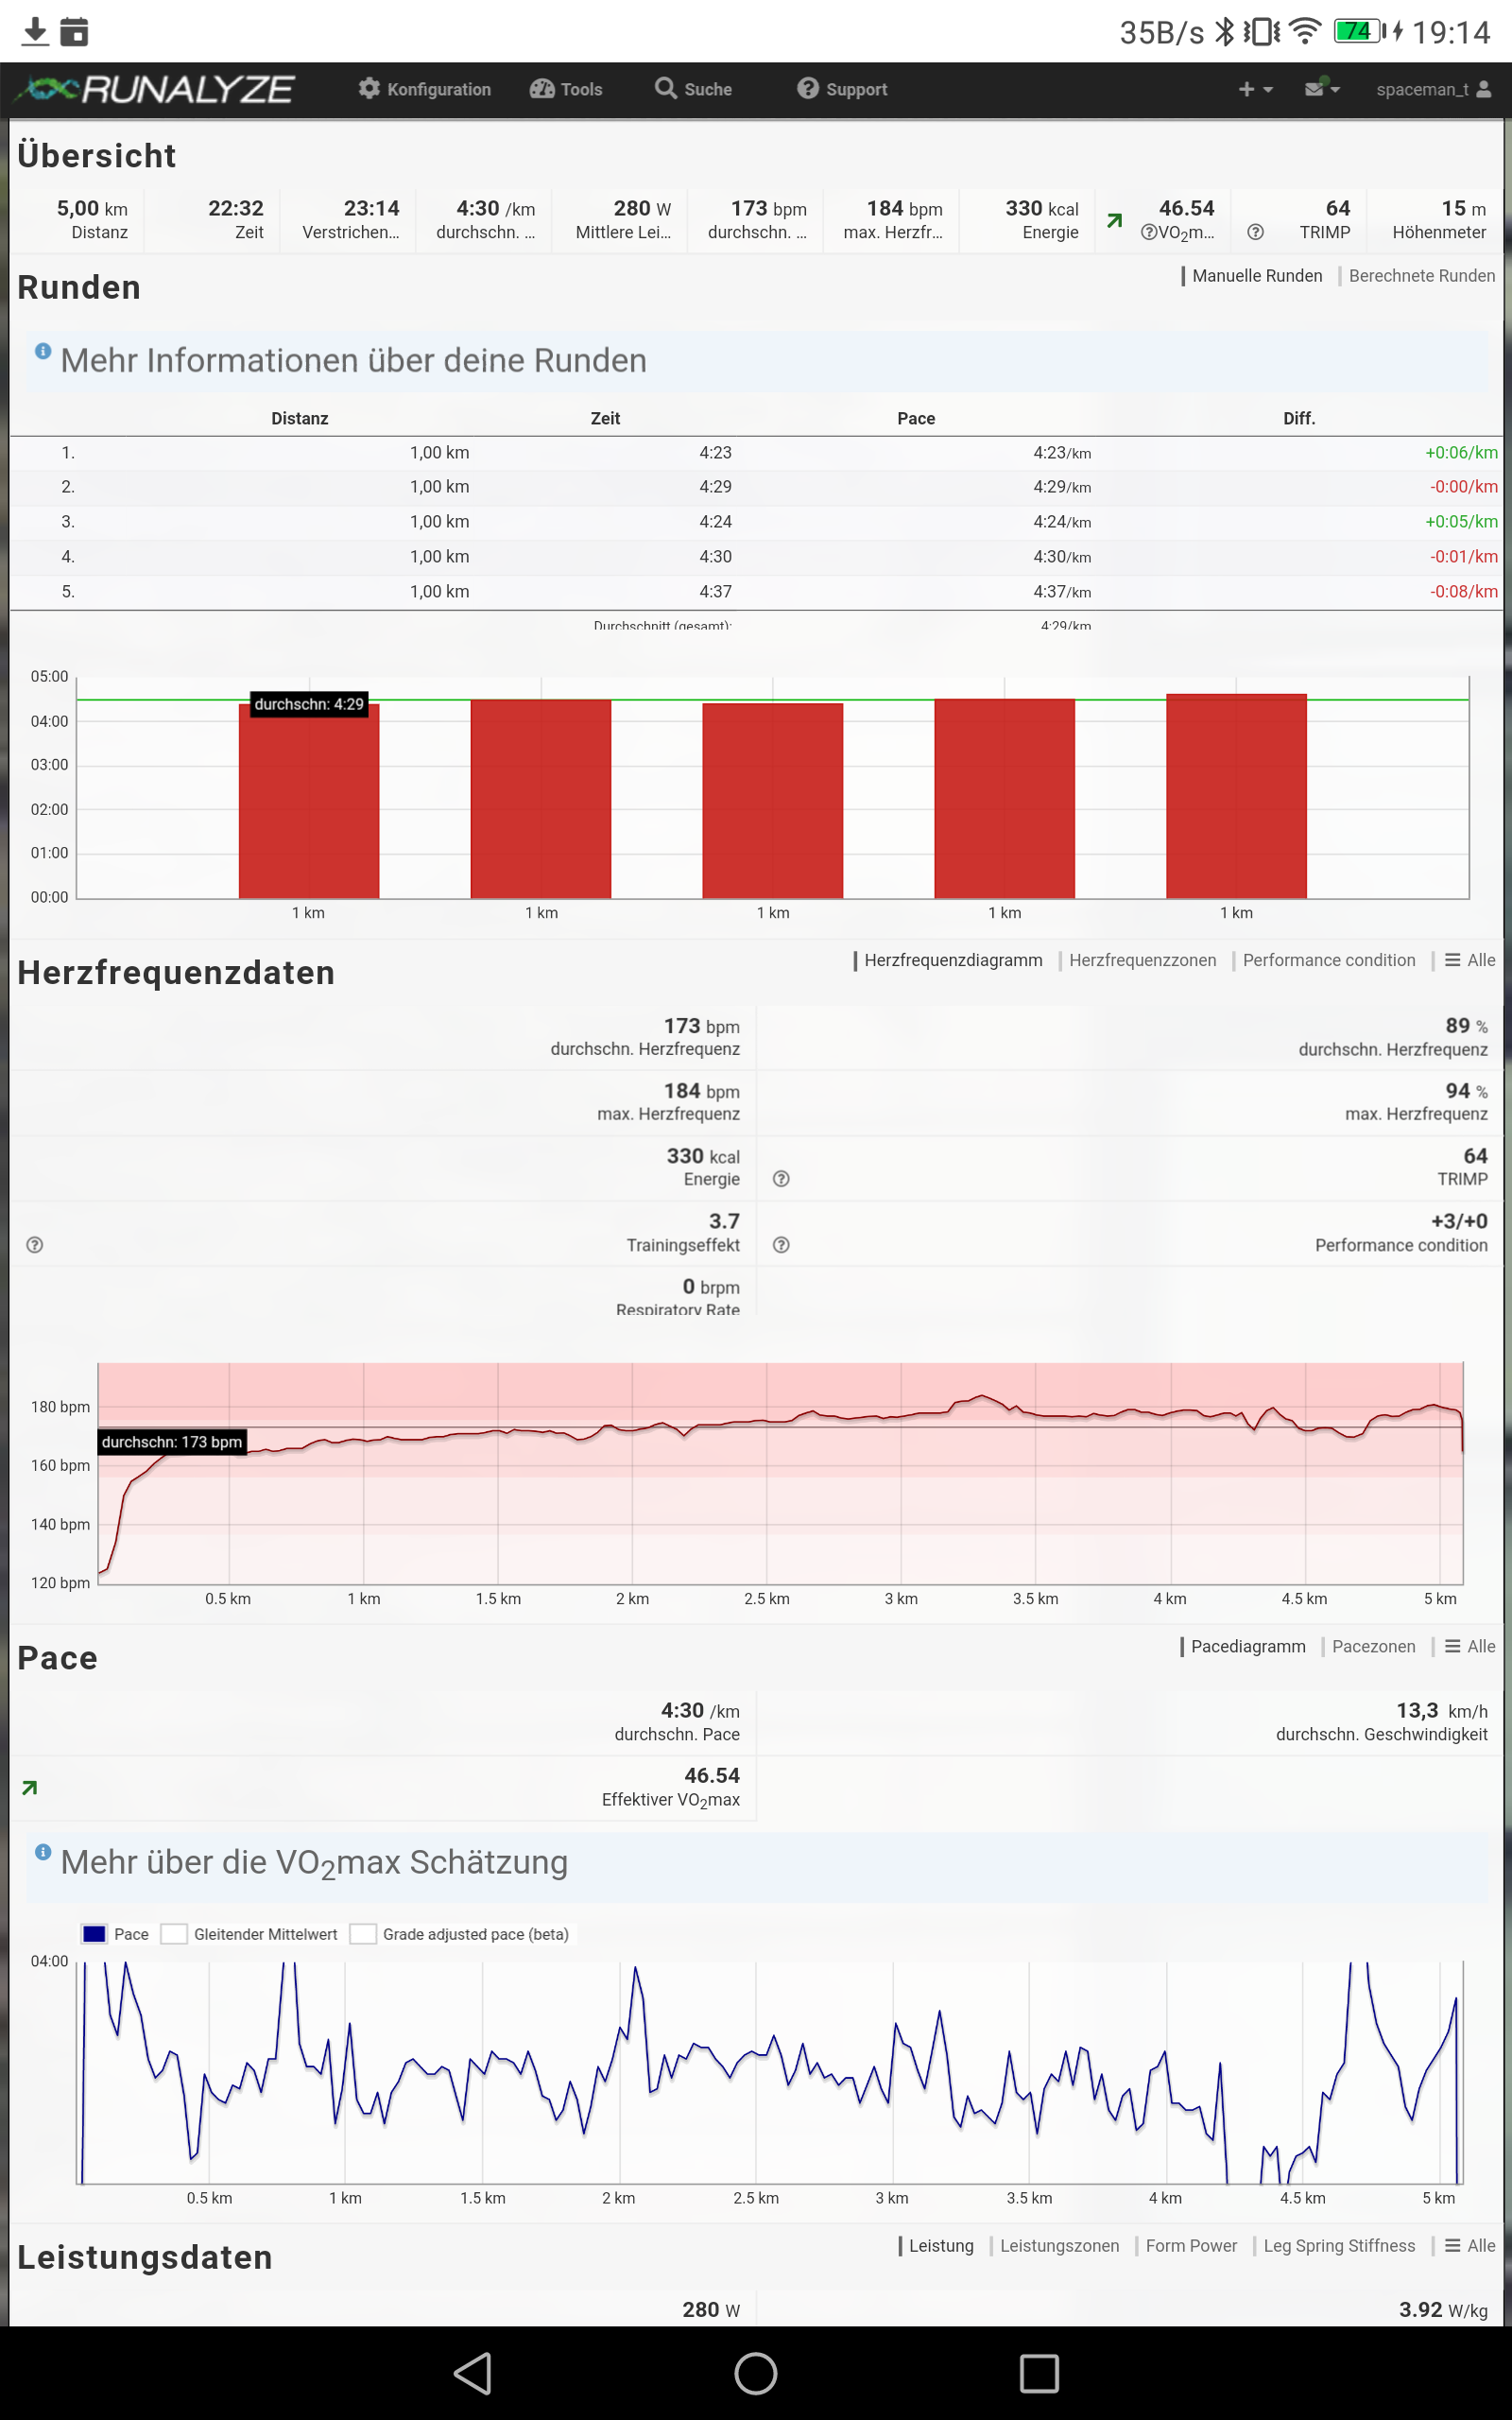Open Support help icon
This screenshot has width=1512, height=2420.
tap(807, 89)
